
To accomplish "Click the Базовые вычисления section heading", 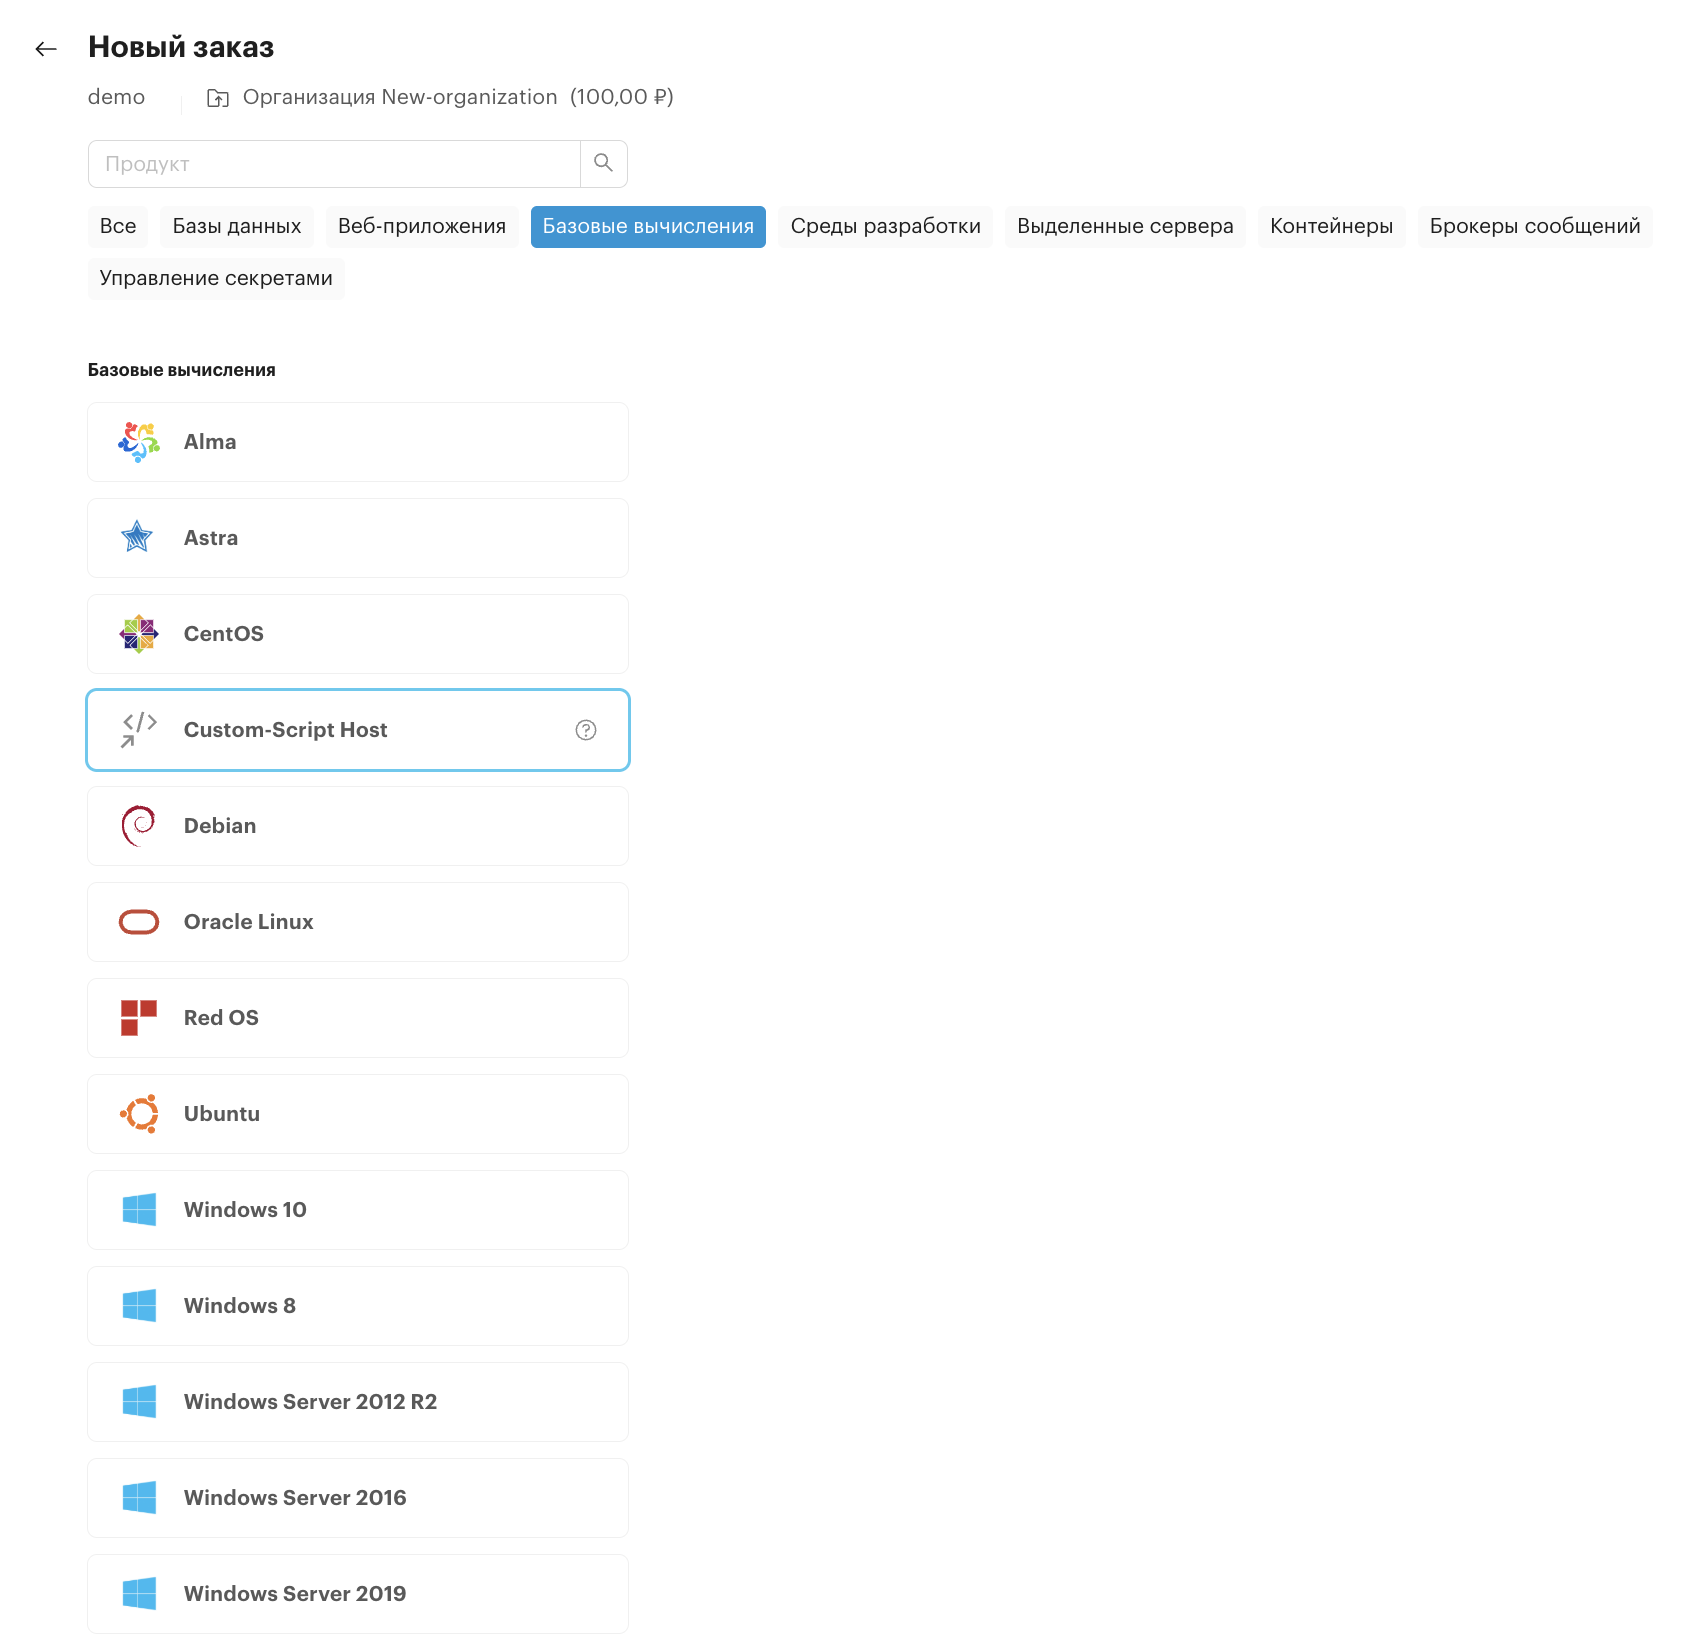I will [x=182, y=370].
